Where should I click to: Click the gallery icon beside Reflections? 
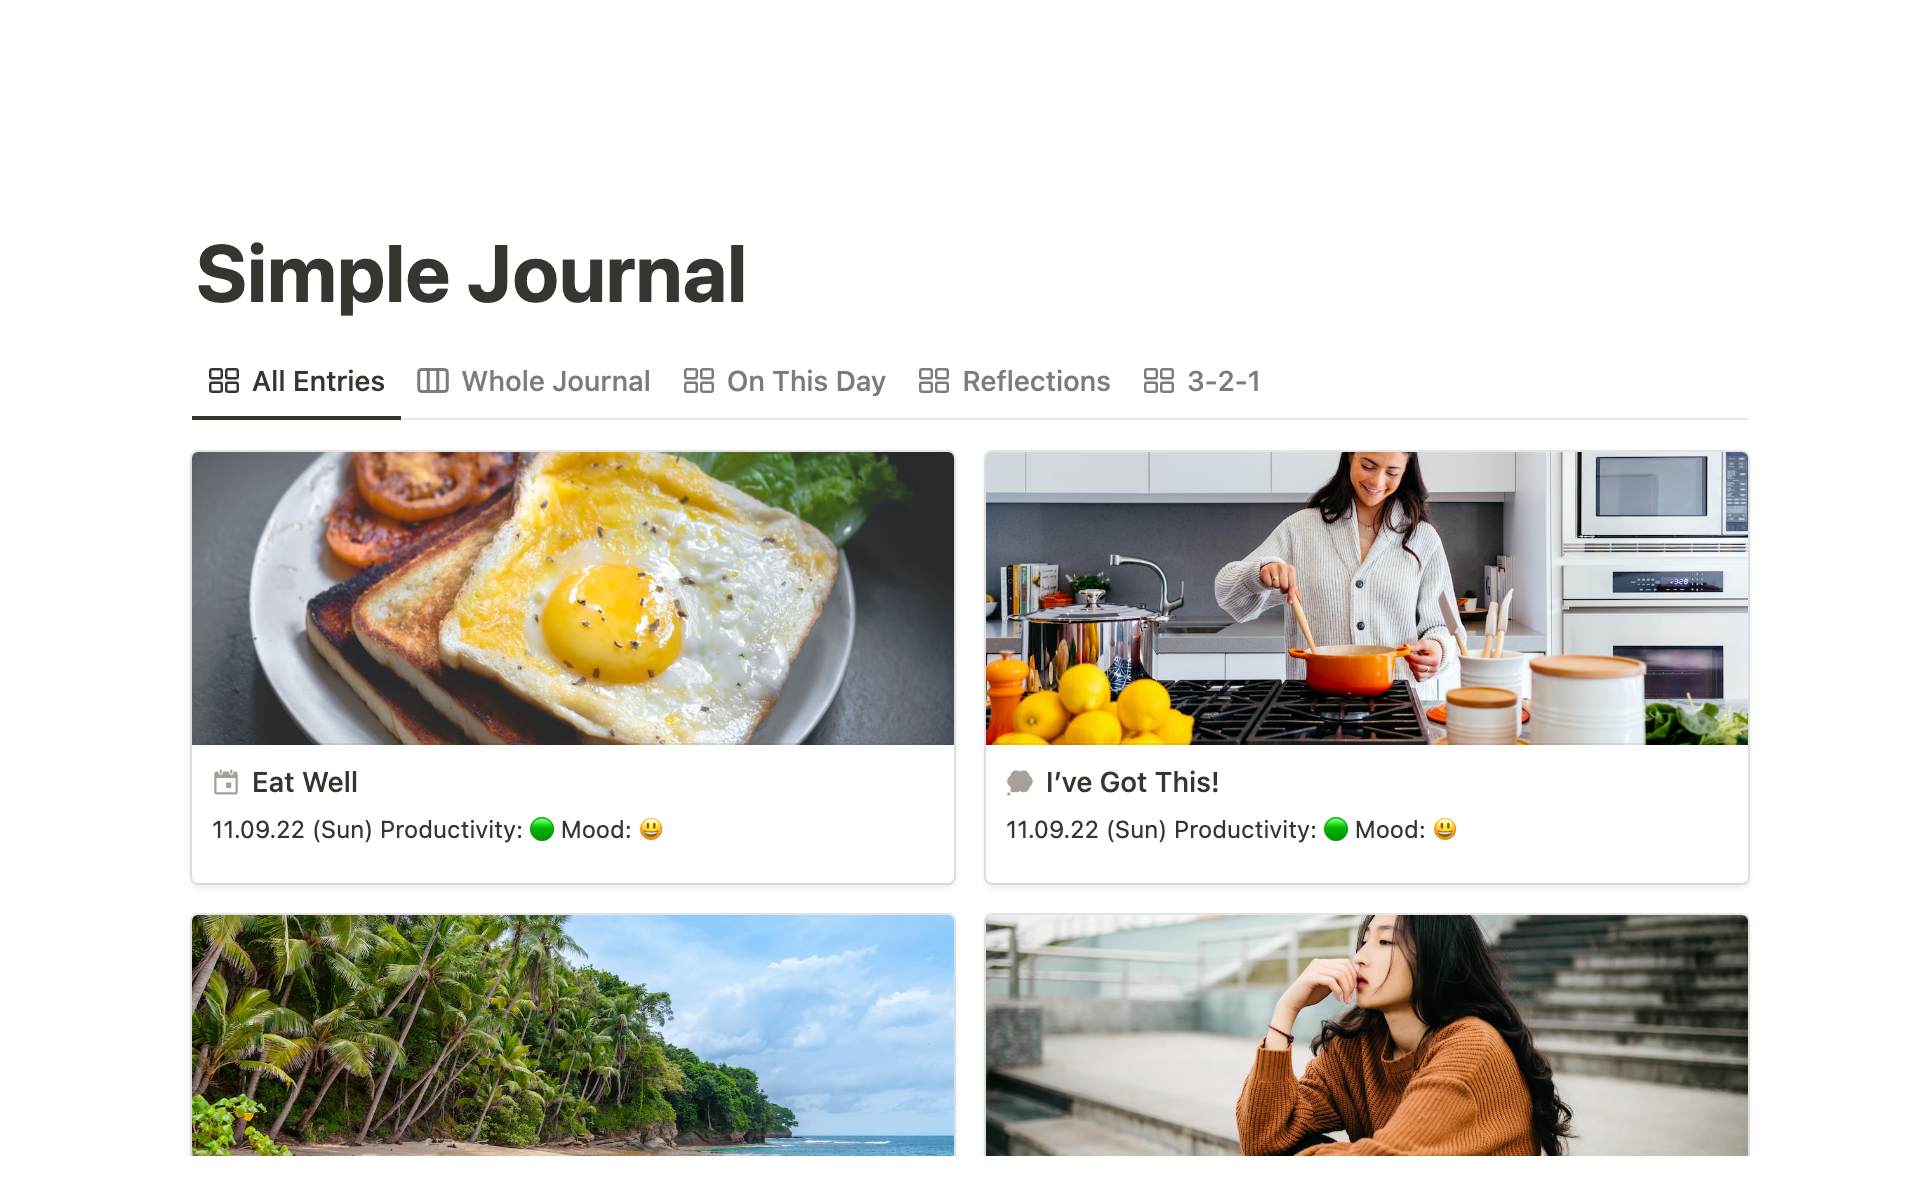pos(934,381)
